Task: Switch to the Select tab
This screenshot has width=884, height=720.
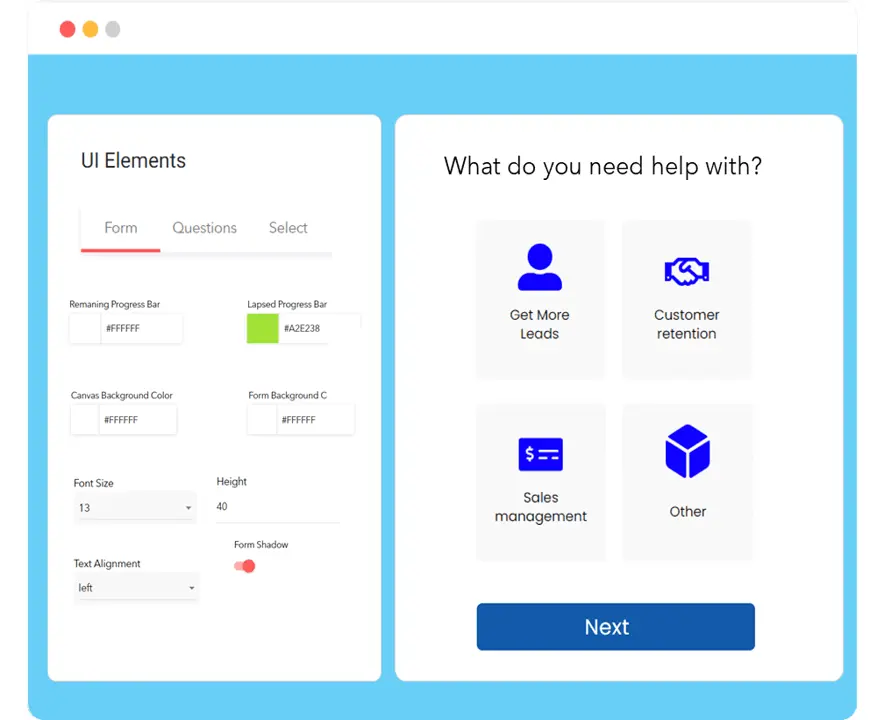Action: pyautogui.click(x=287, y=228)
